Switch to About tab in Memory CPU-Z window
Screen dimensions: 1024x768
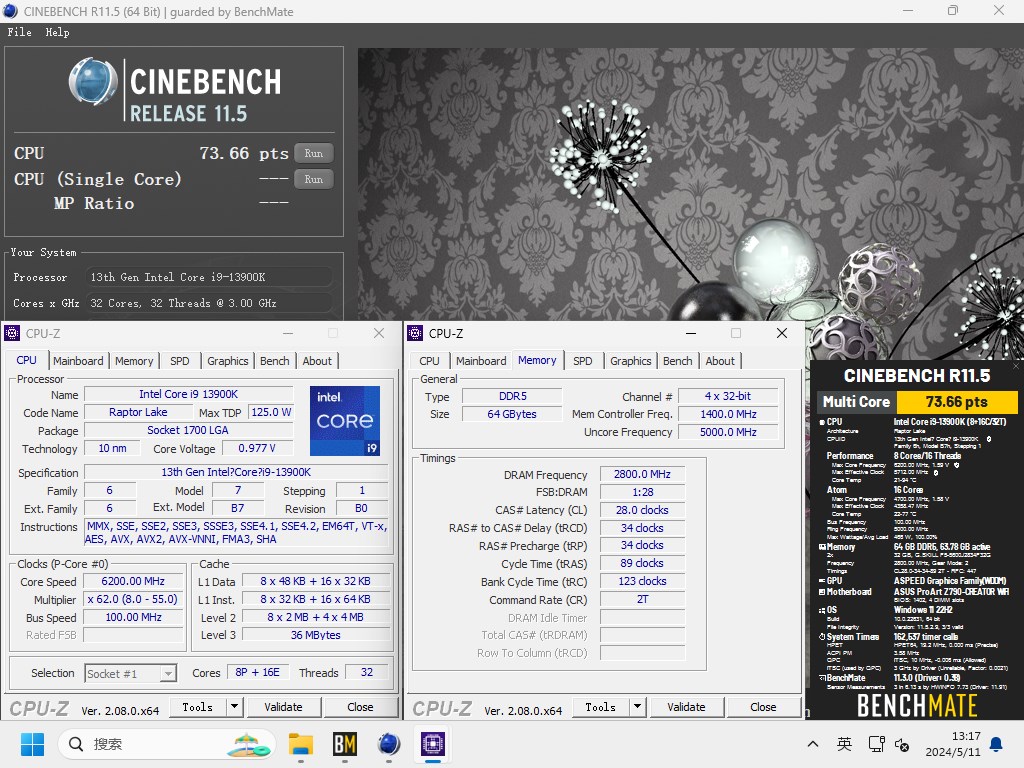click(720, 361)
